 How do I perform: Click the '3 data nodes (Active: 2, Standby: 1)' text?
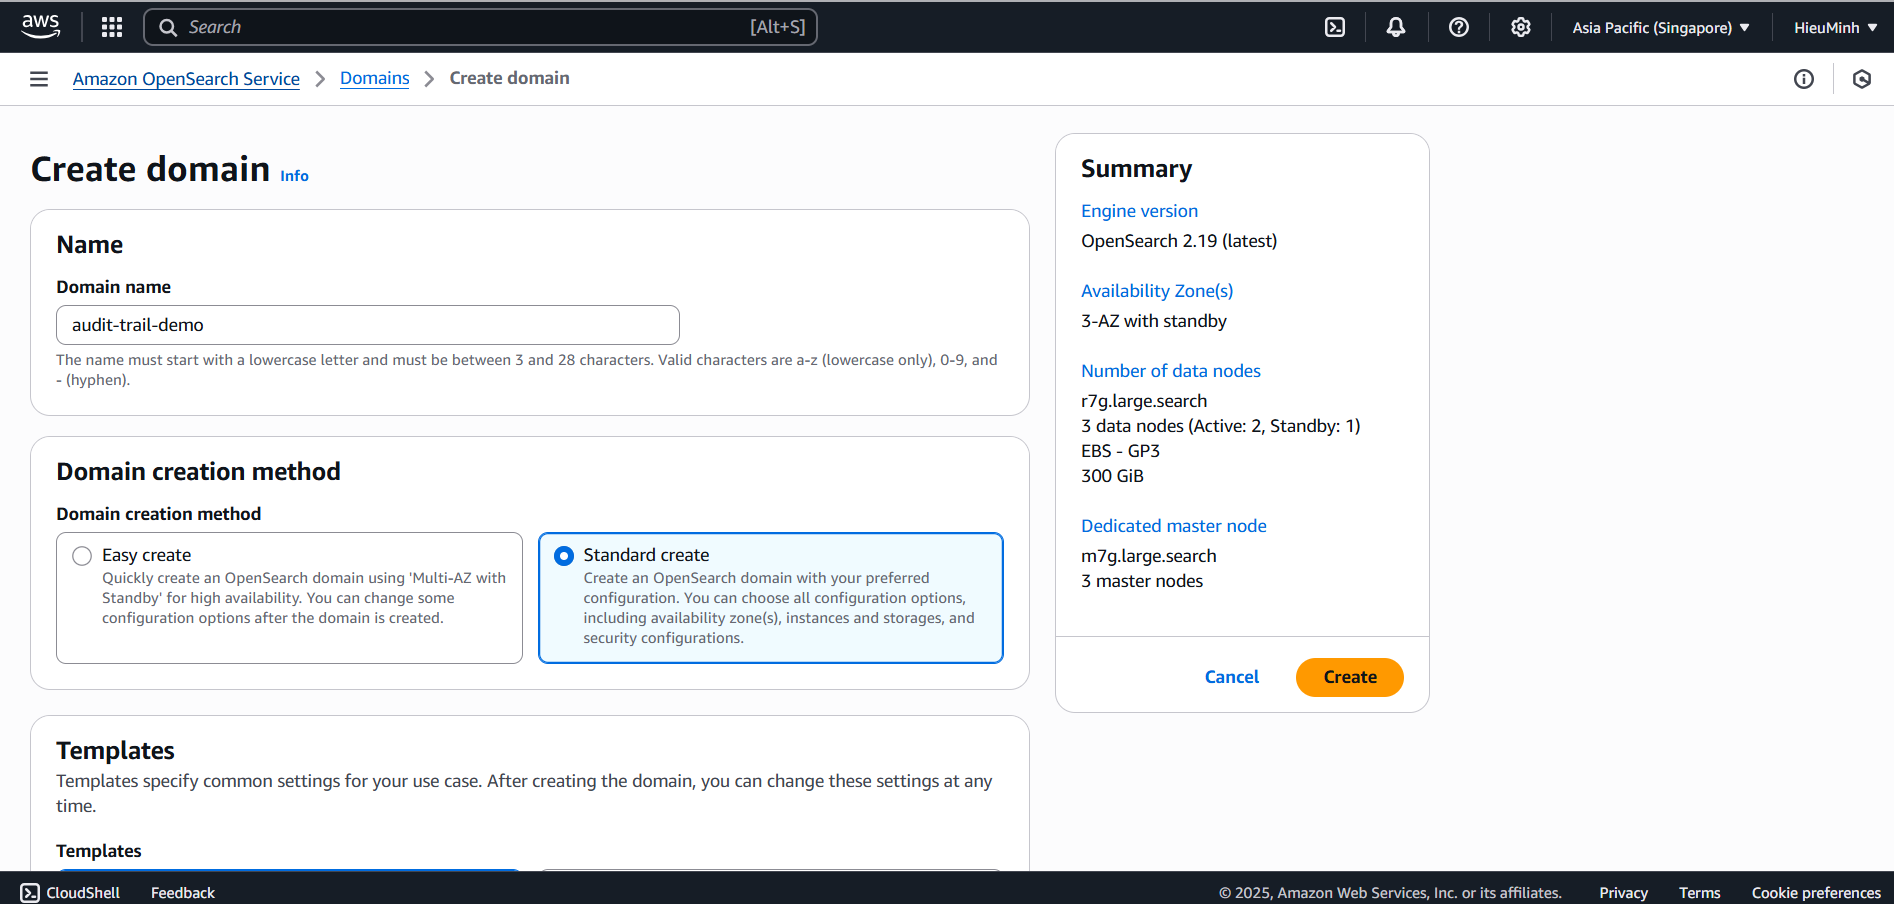tap(1221, 426)
